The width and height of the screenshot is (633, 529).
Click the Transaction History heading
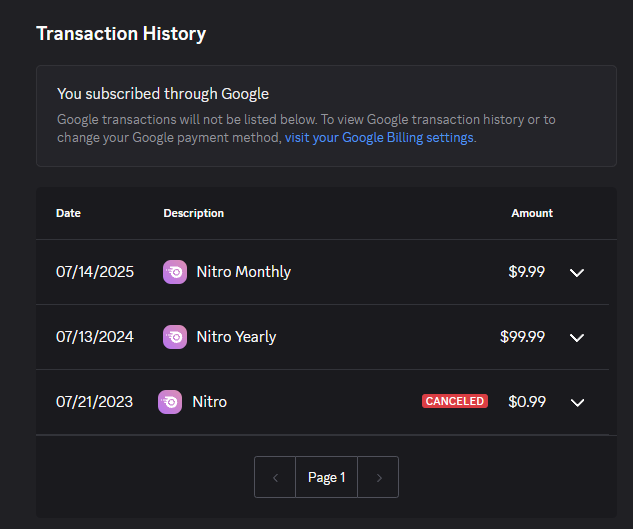pos(121,34)
